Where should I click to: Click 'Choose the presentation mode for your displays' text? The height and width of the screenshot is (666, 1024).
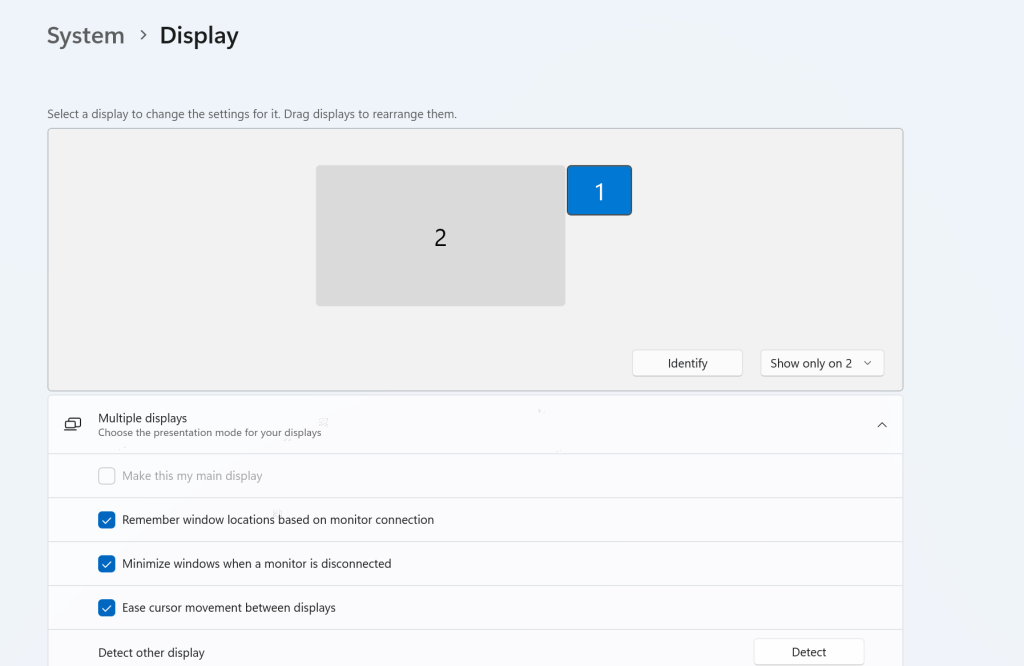pos(210,432)
